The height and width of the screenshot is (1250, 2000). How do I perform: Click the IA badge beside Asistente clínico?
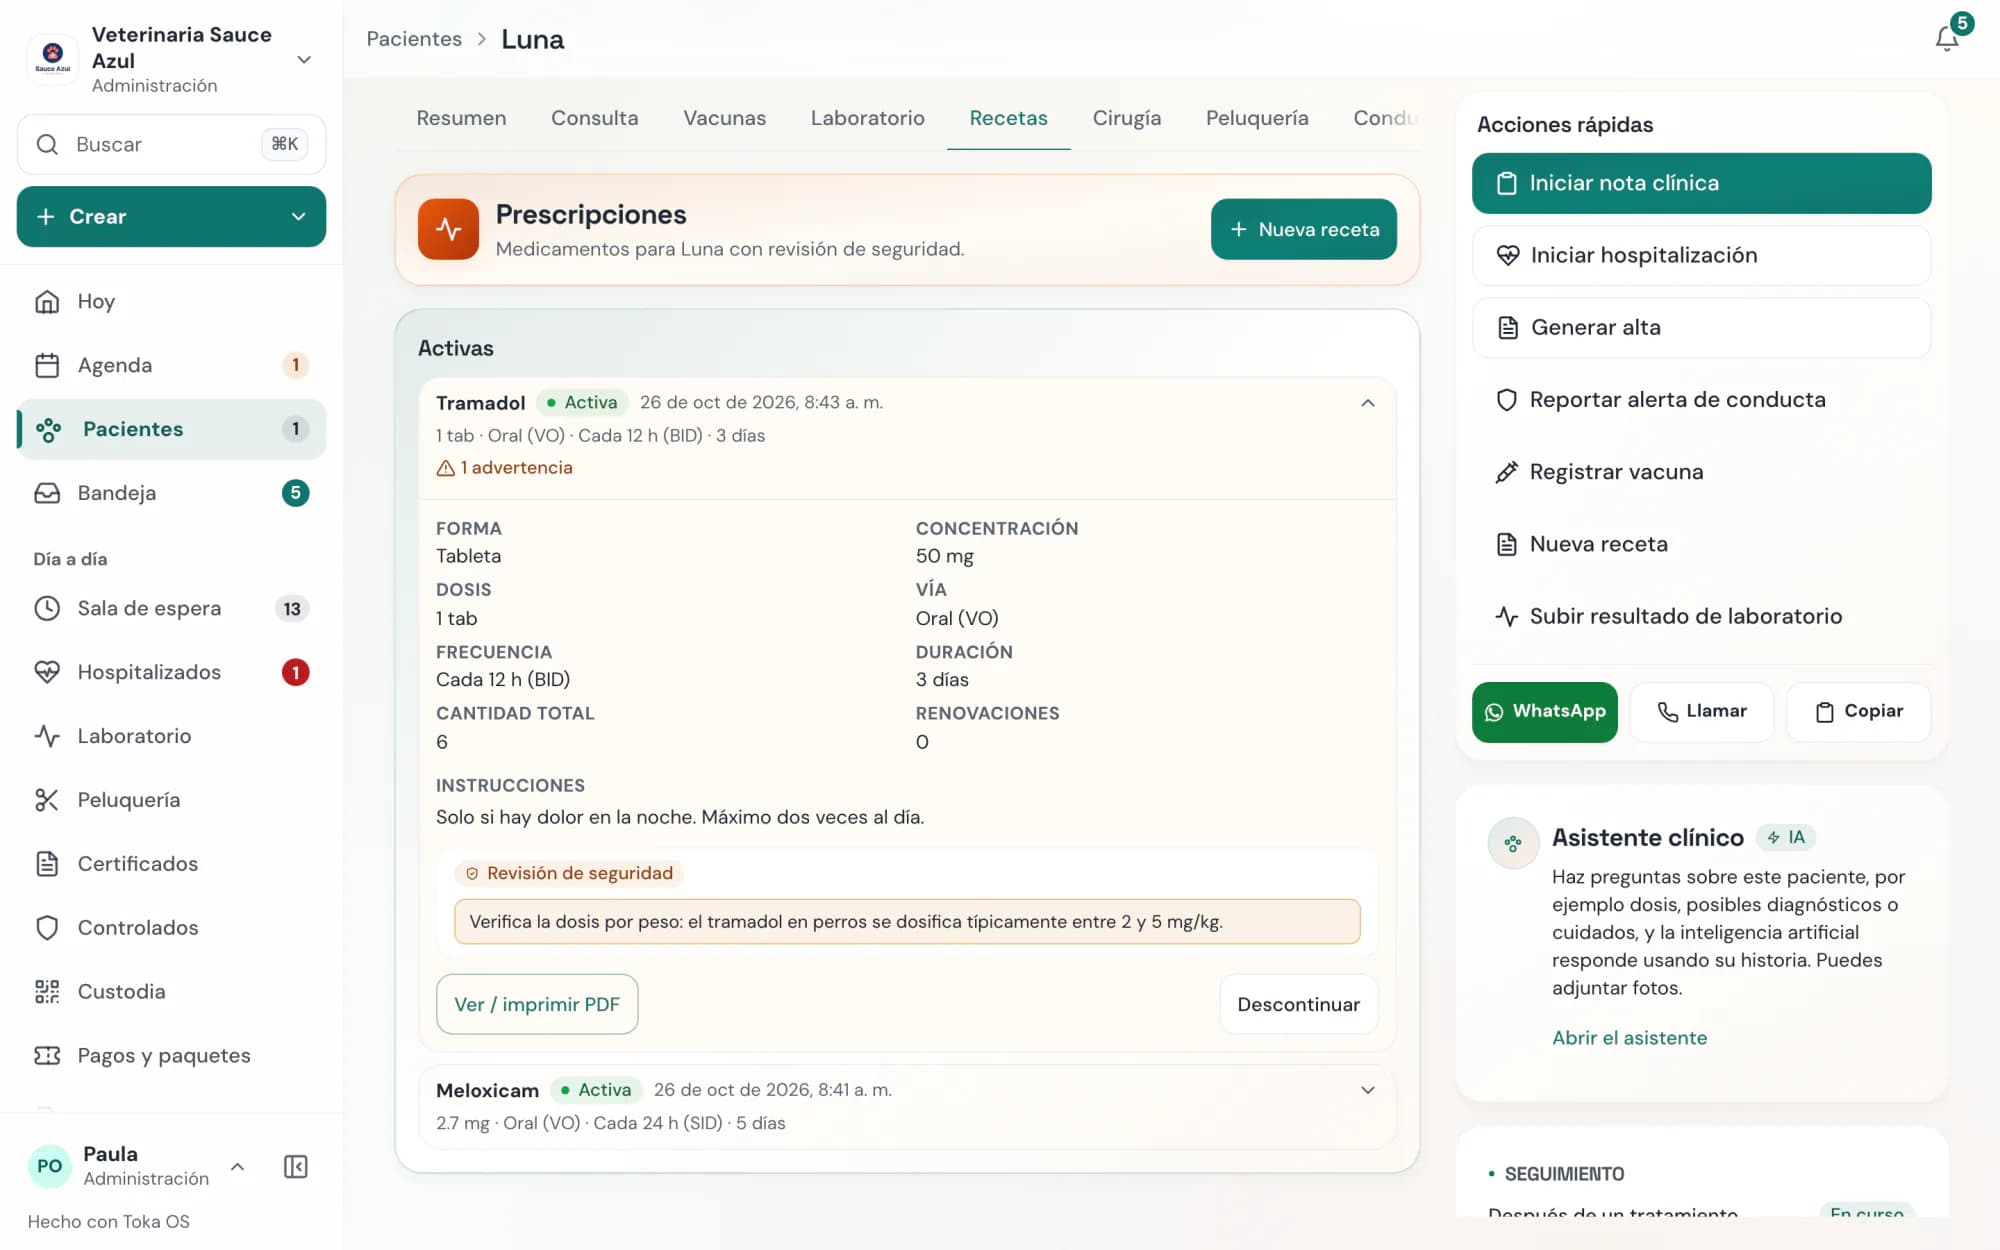pyautogui.click(x=1786, y=838)
